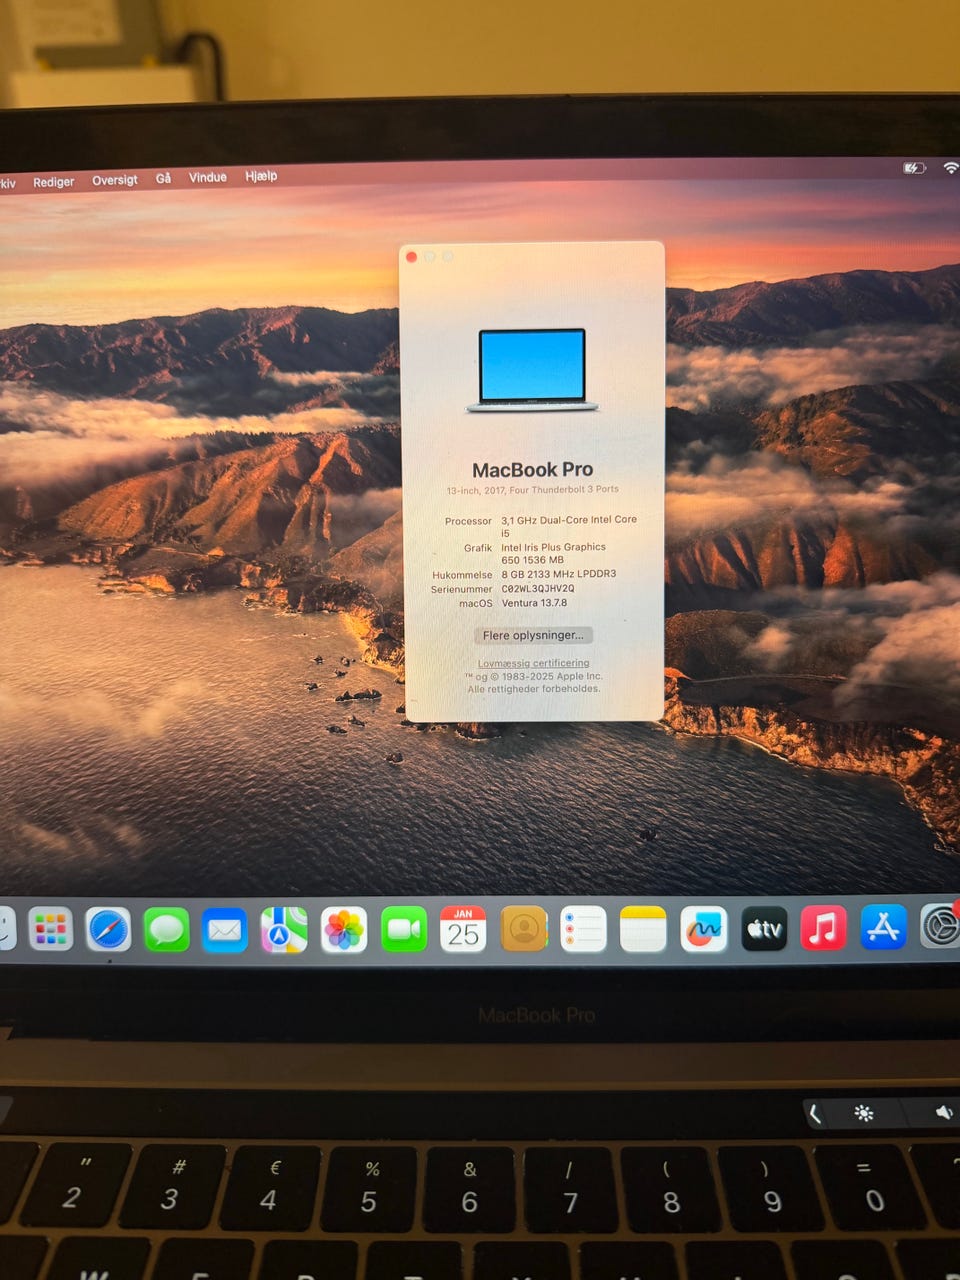This screenshot has height=1280, width=960.
Task: Select "3,1 GHz Dual-Core Intel Core" value
Action: coord(569,520)
